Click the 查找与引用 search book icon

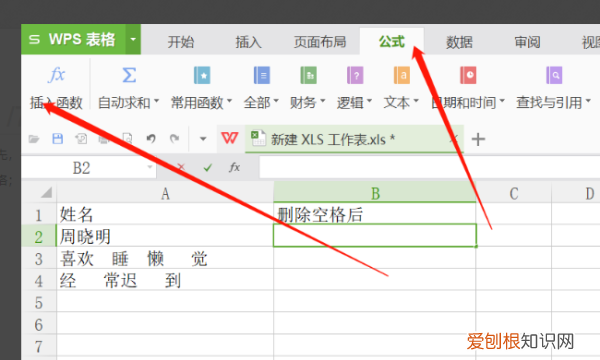(x=554, y=75)
